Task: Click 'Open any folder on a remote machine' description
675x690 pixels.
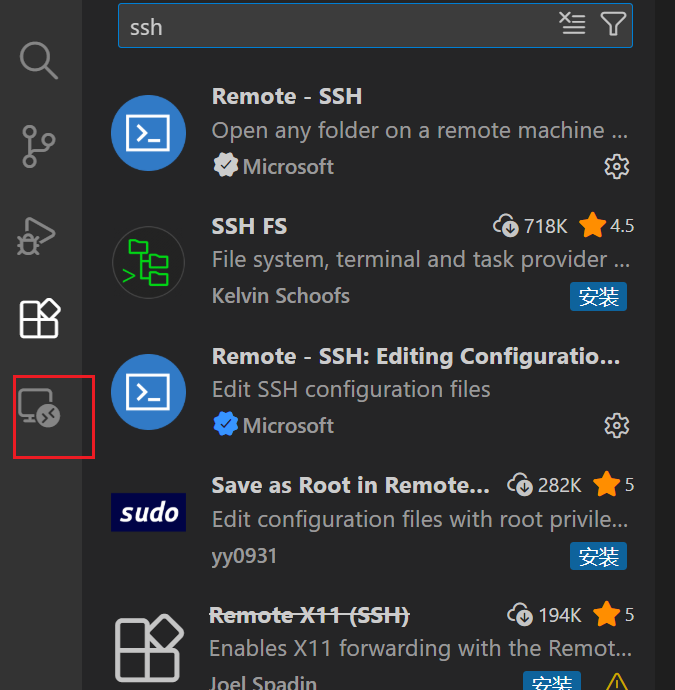Action: pyautogui.click(x=420, y=131)
